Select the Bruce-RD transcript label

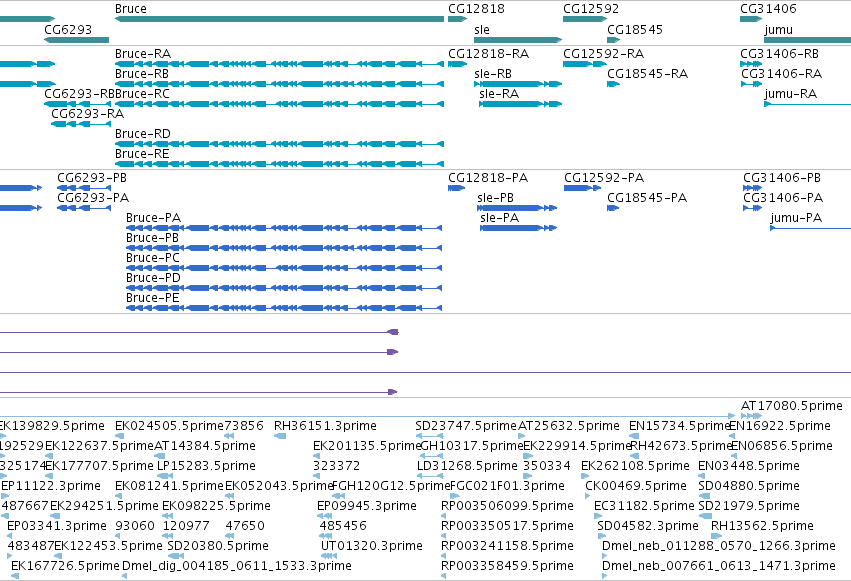tap(143, 133)
